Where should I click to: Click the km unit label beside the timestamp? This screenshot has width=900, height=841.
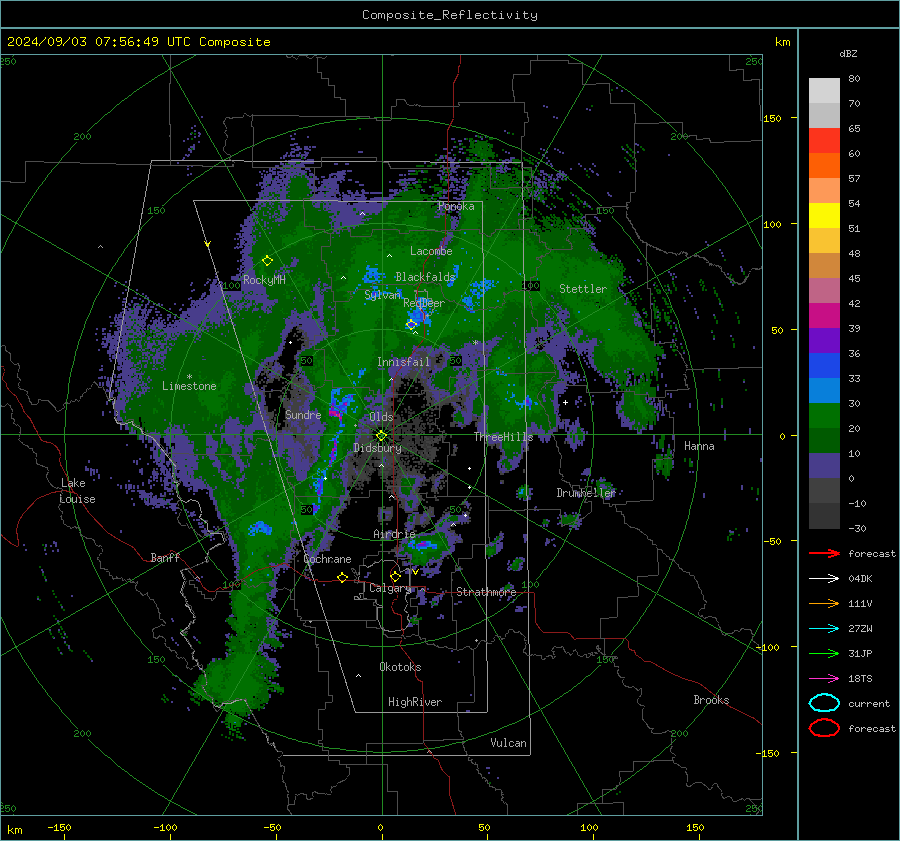tap(782, 42)
